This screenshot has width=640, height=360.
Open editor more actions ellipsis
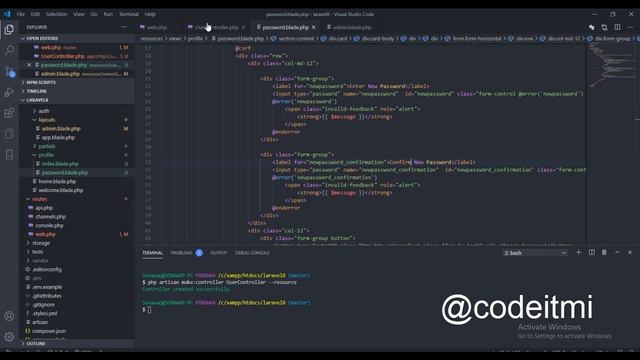coord(630,27)
